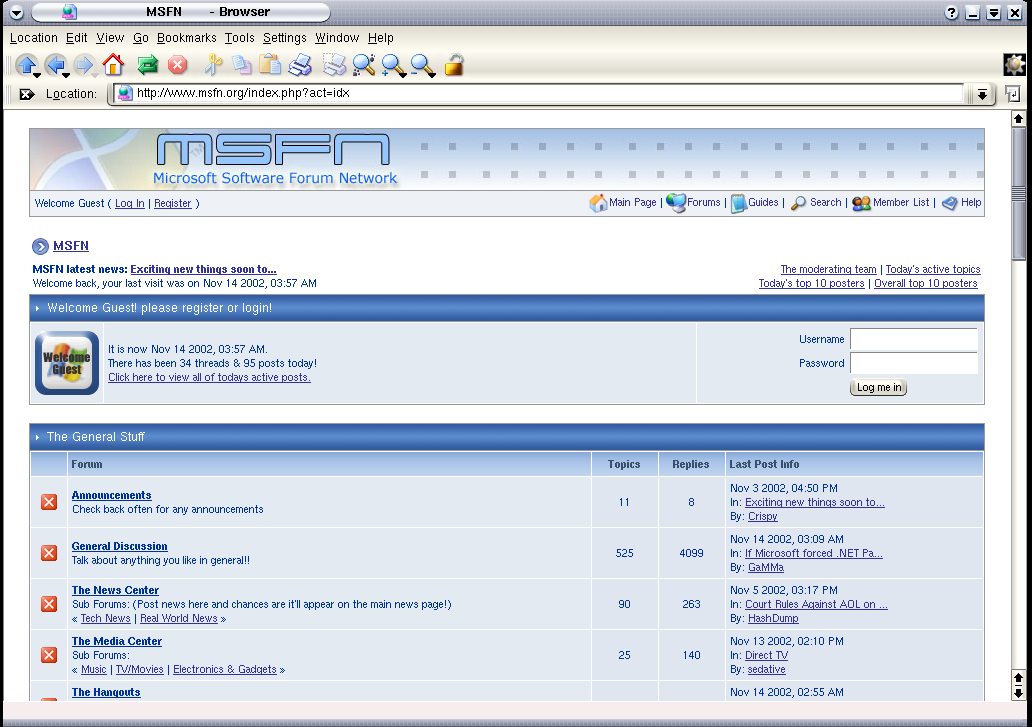Click the Go button beside location bar

pos(1012,94)
